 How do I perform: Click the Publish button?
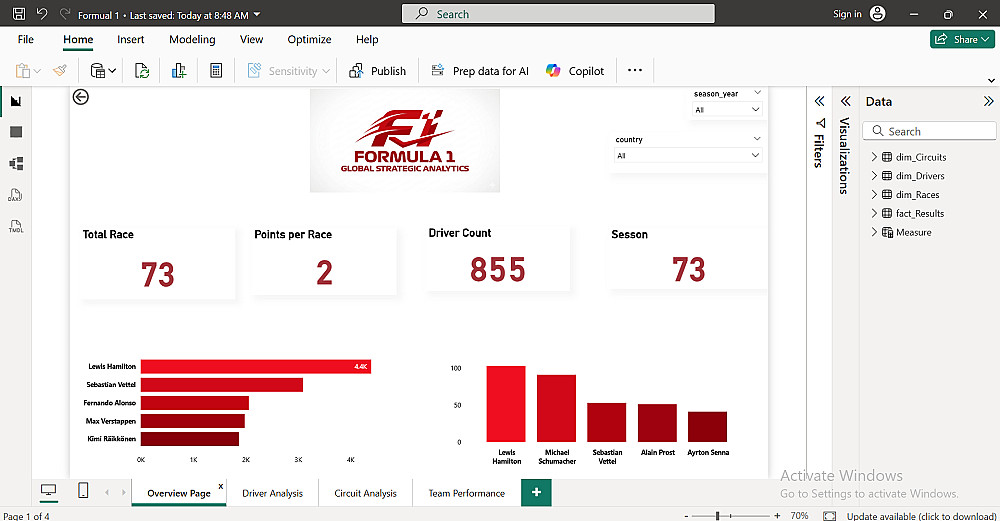click(378, 71)
